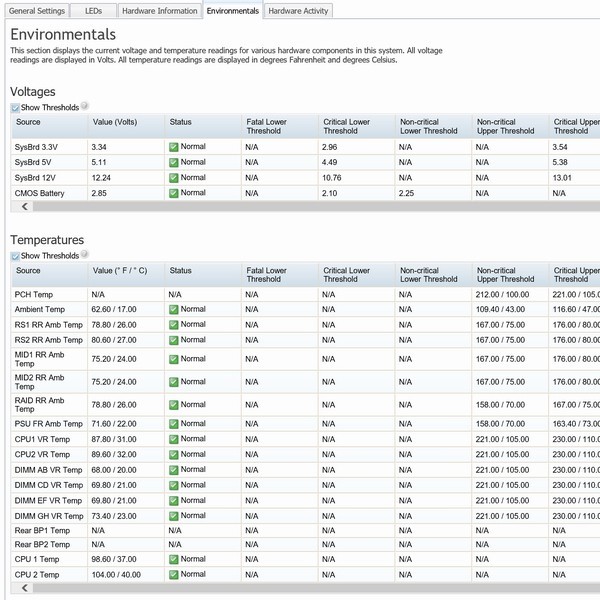Click the RS1 RR Amb Temp status icon
Screen dimensions: 600x600
click(x=173, y=325)
